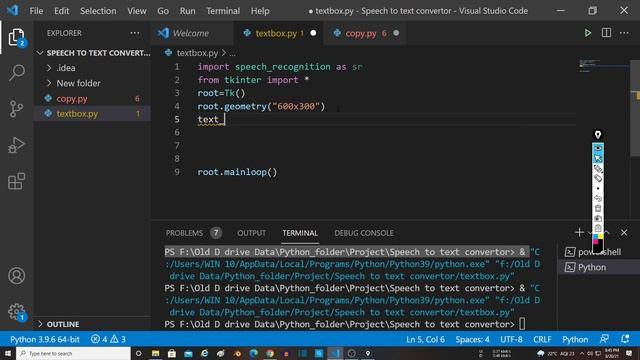Open copy.py in the Explorer tree
Screen dimensions: 640x360
(93, 98)
